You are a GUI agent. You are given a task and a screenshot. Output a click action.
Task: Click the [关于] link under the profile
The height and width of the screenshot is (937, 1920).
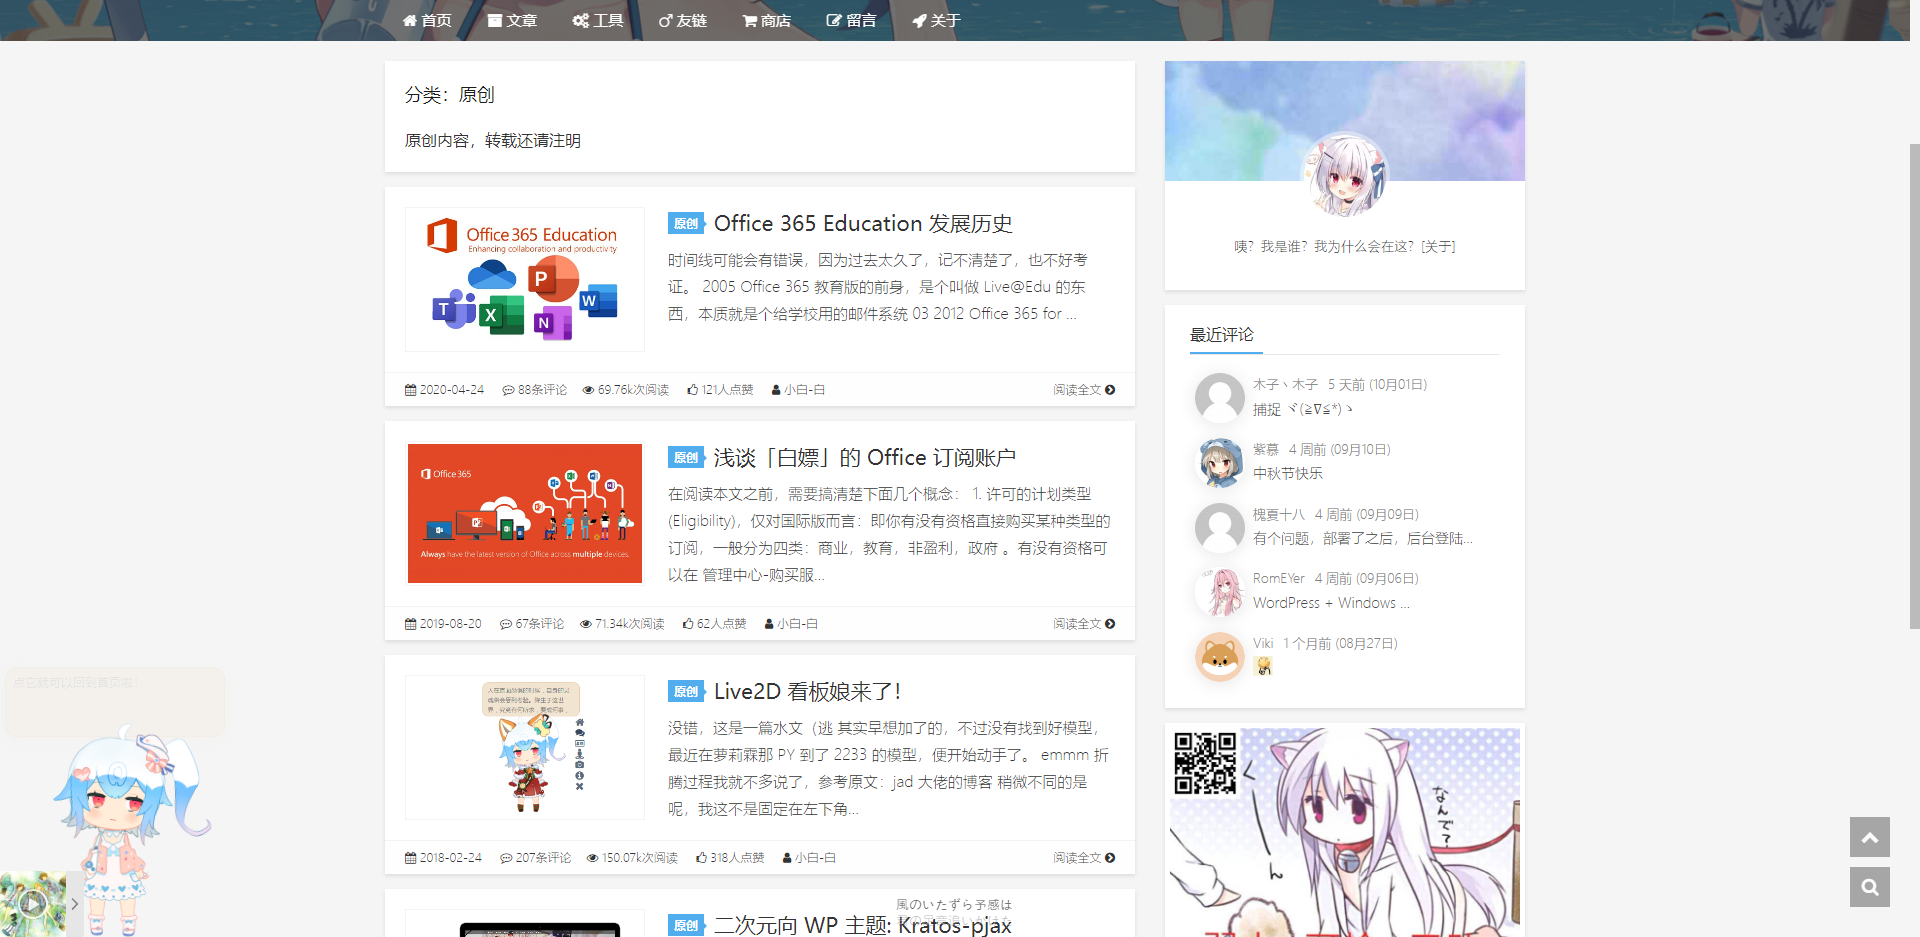(x=1438, y=247)
